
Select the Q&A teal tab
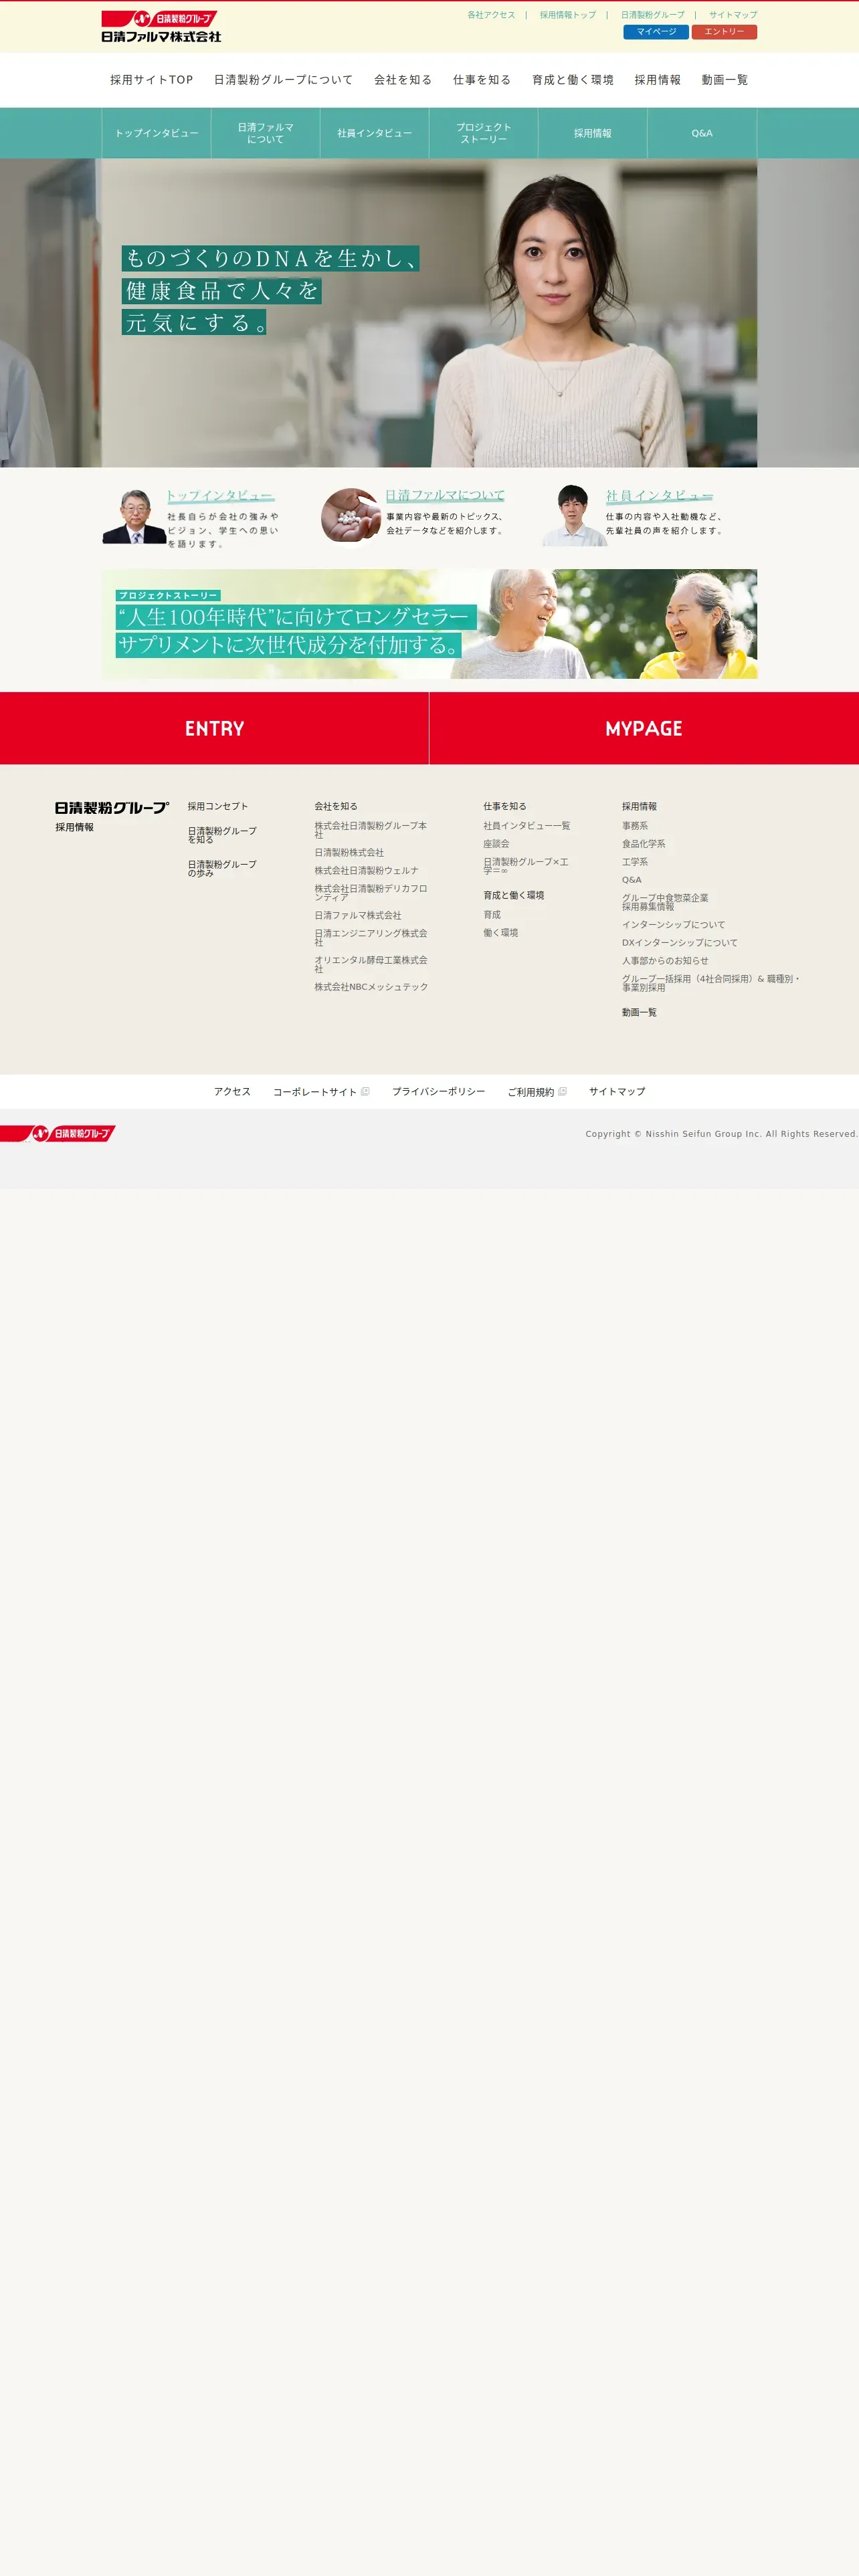pos(702,133)
